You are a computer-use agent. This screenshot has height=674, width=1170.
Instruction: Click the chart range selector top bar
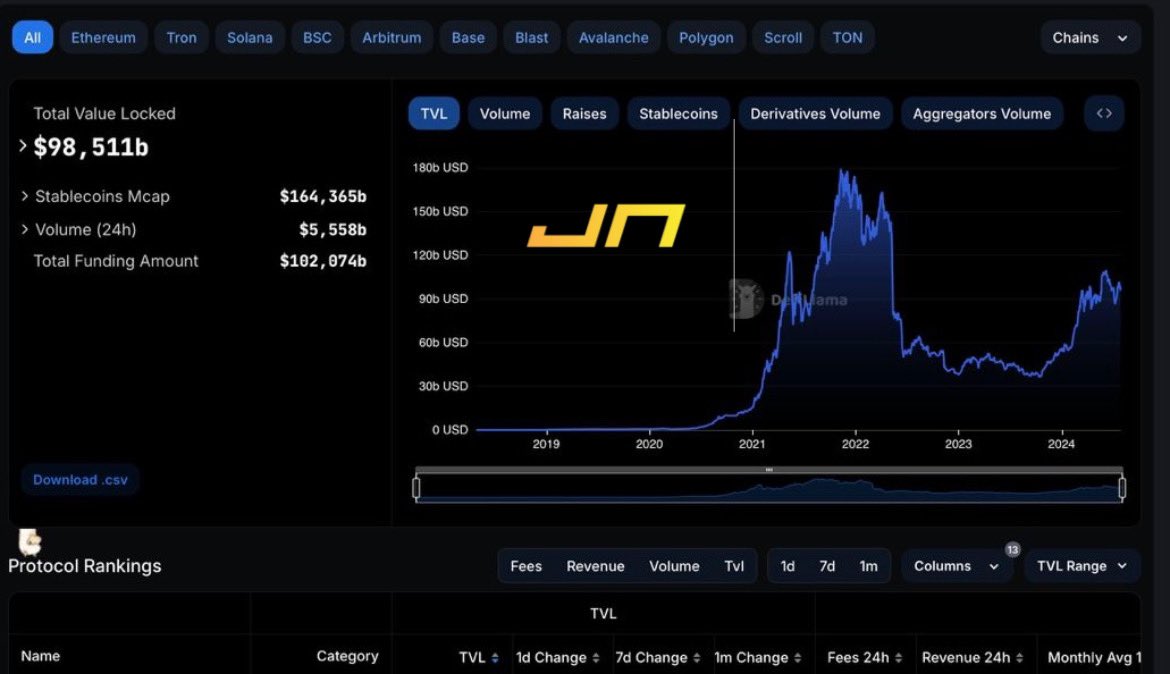click(x=769, y=470)
